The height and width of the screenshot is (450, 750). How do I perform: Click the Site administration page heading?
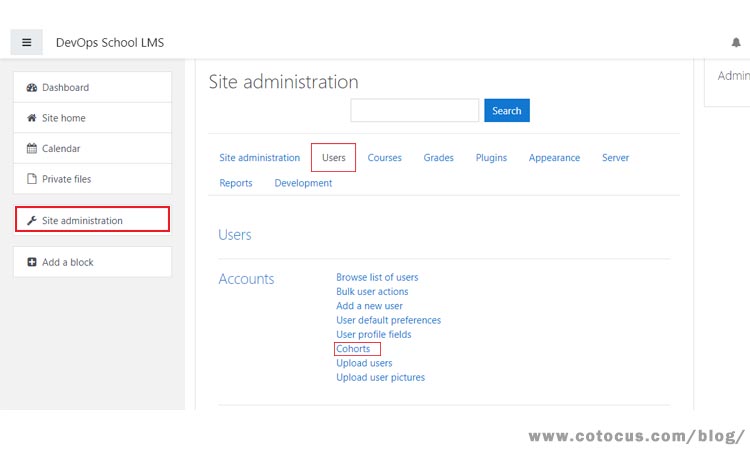[x=284, y=82]
